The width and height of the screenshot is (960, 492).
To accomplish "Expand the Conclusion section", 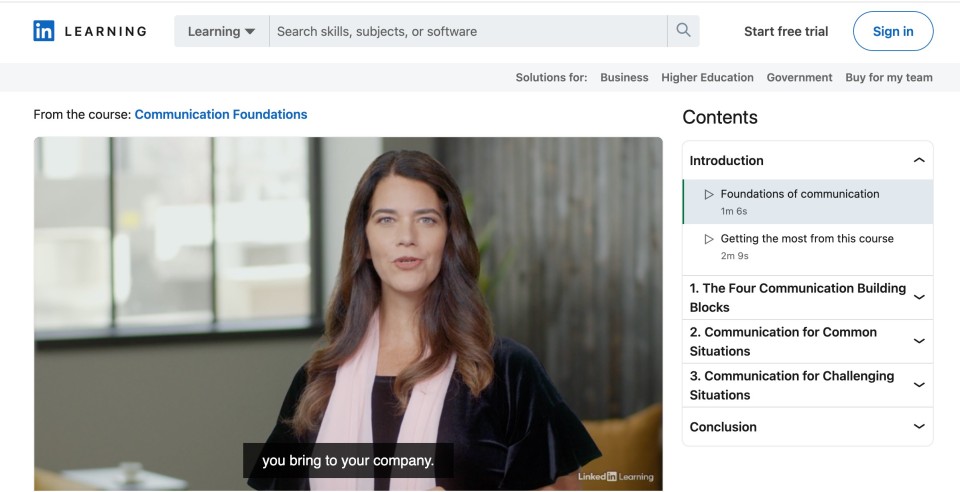I will pos(808,427).
